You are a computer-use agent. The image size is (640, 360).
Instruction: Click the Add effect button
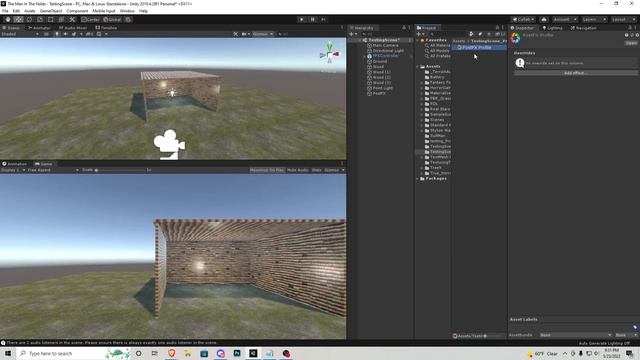pos(576,73)
